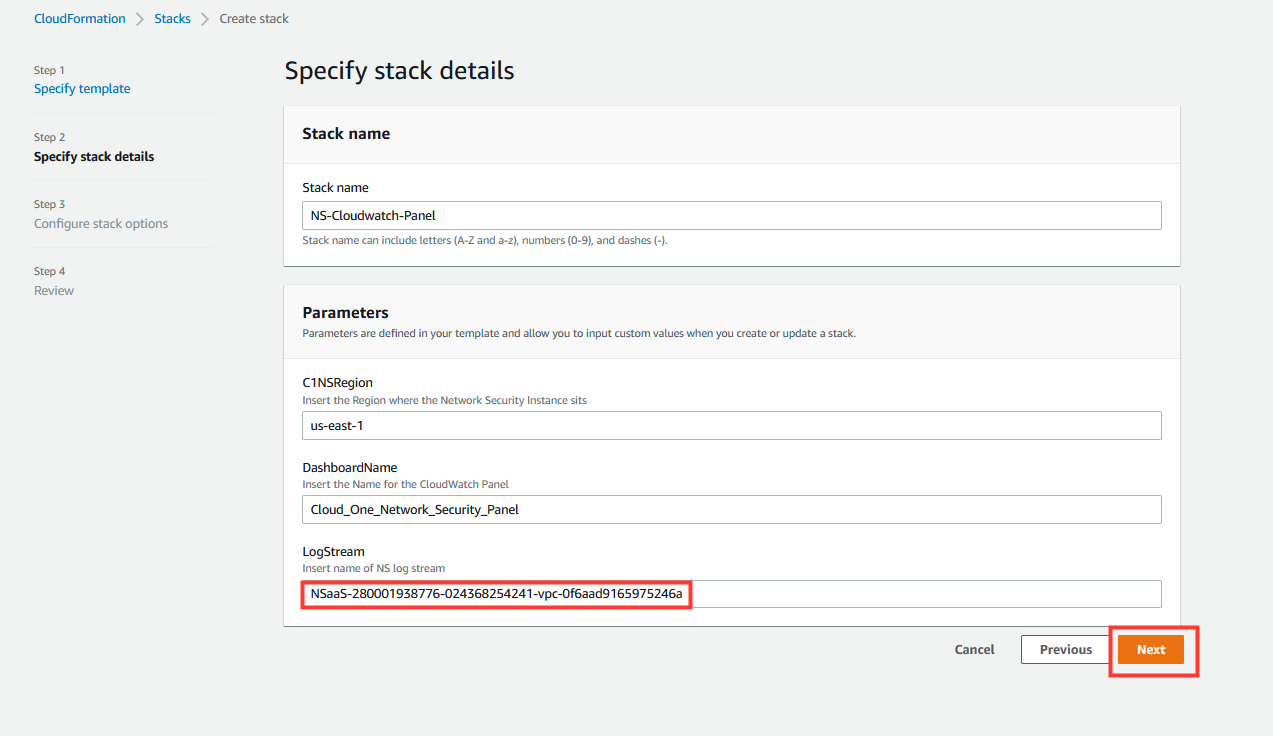Proceed with the Next button
Viewport: 1273px width, 736px height.
[x=1151, y=650]
